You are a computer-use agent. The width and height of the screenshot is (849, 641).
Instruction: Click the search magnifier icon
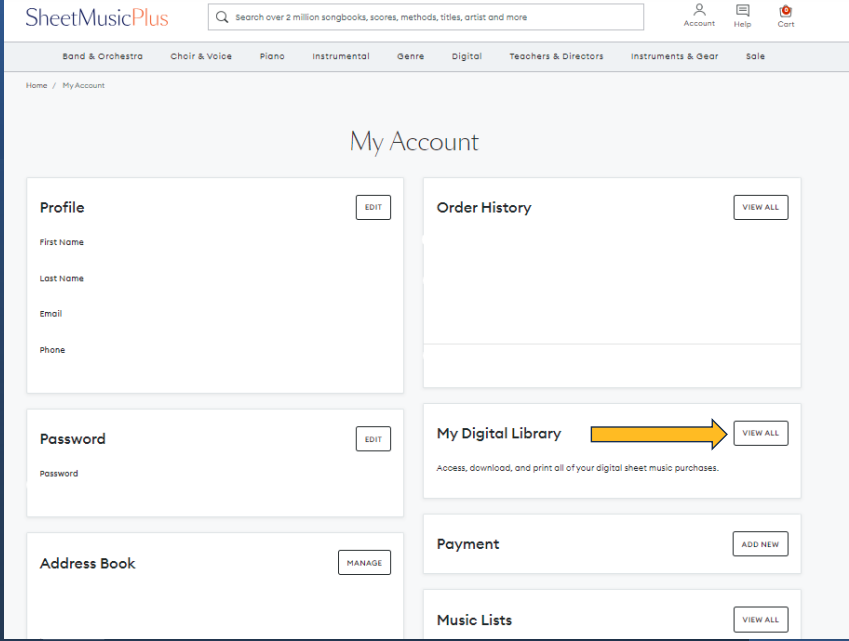(223, 17)
